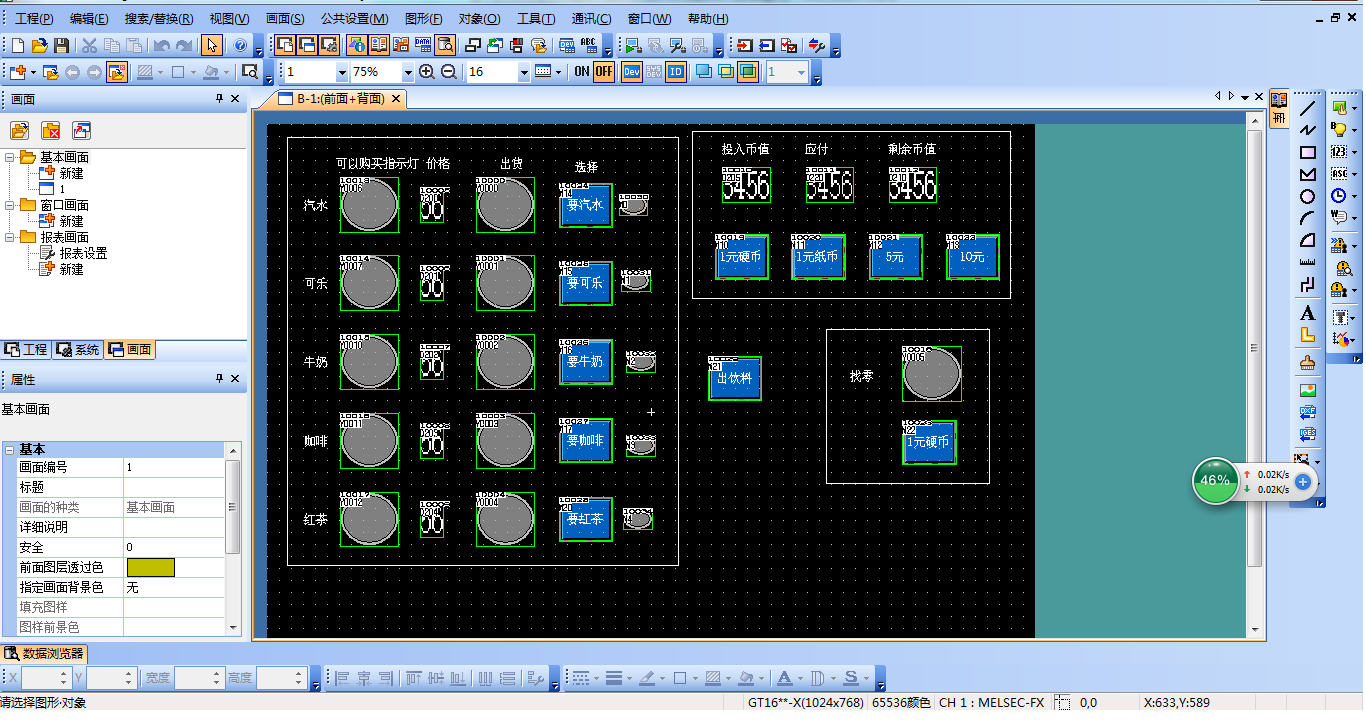
Task: Select the text letter A tool
Action: point(1307,313)
